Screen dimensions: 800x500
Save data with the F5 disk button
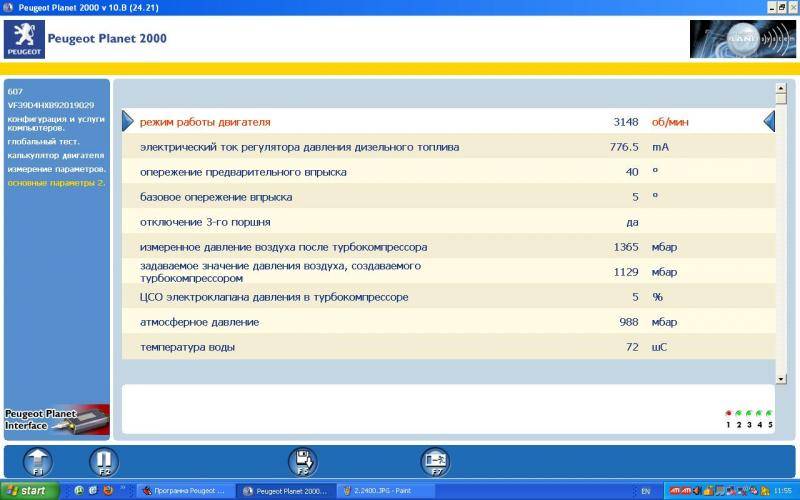(304, 461)
